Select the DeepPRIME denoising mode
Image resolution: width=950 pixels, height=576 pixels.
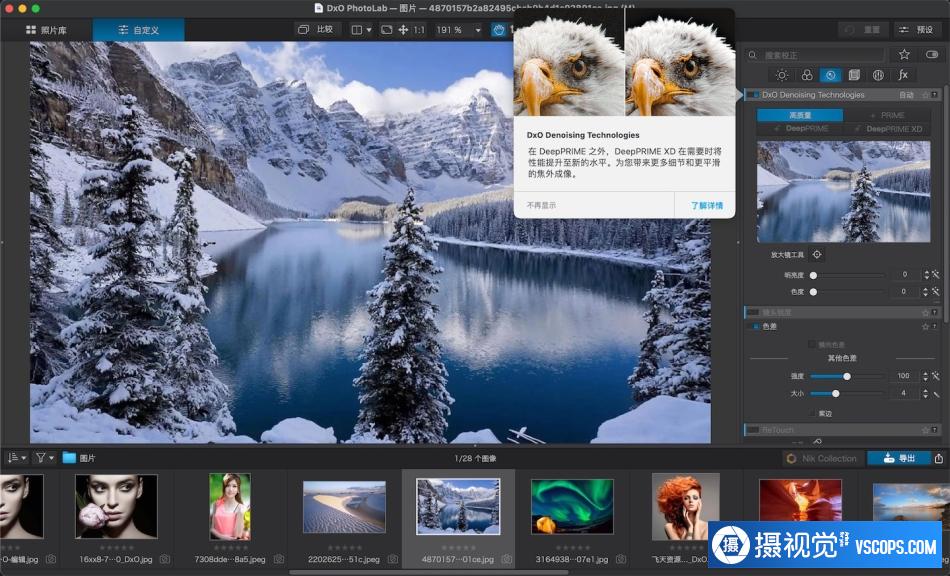click(x=800, y=129)
